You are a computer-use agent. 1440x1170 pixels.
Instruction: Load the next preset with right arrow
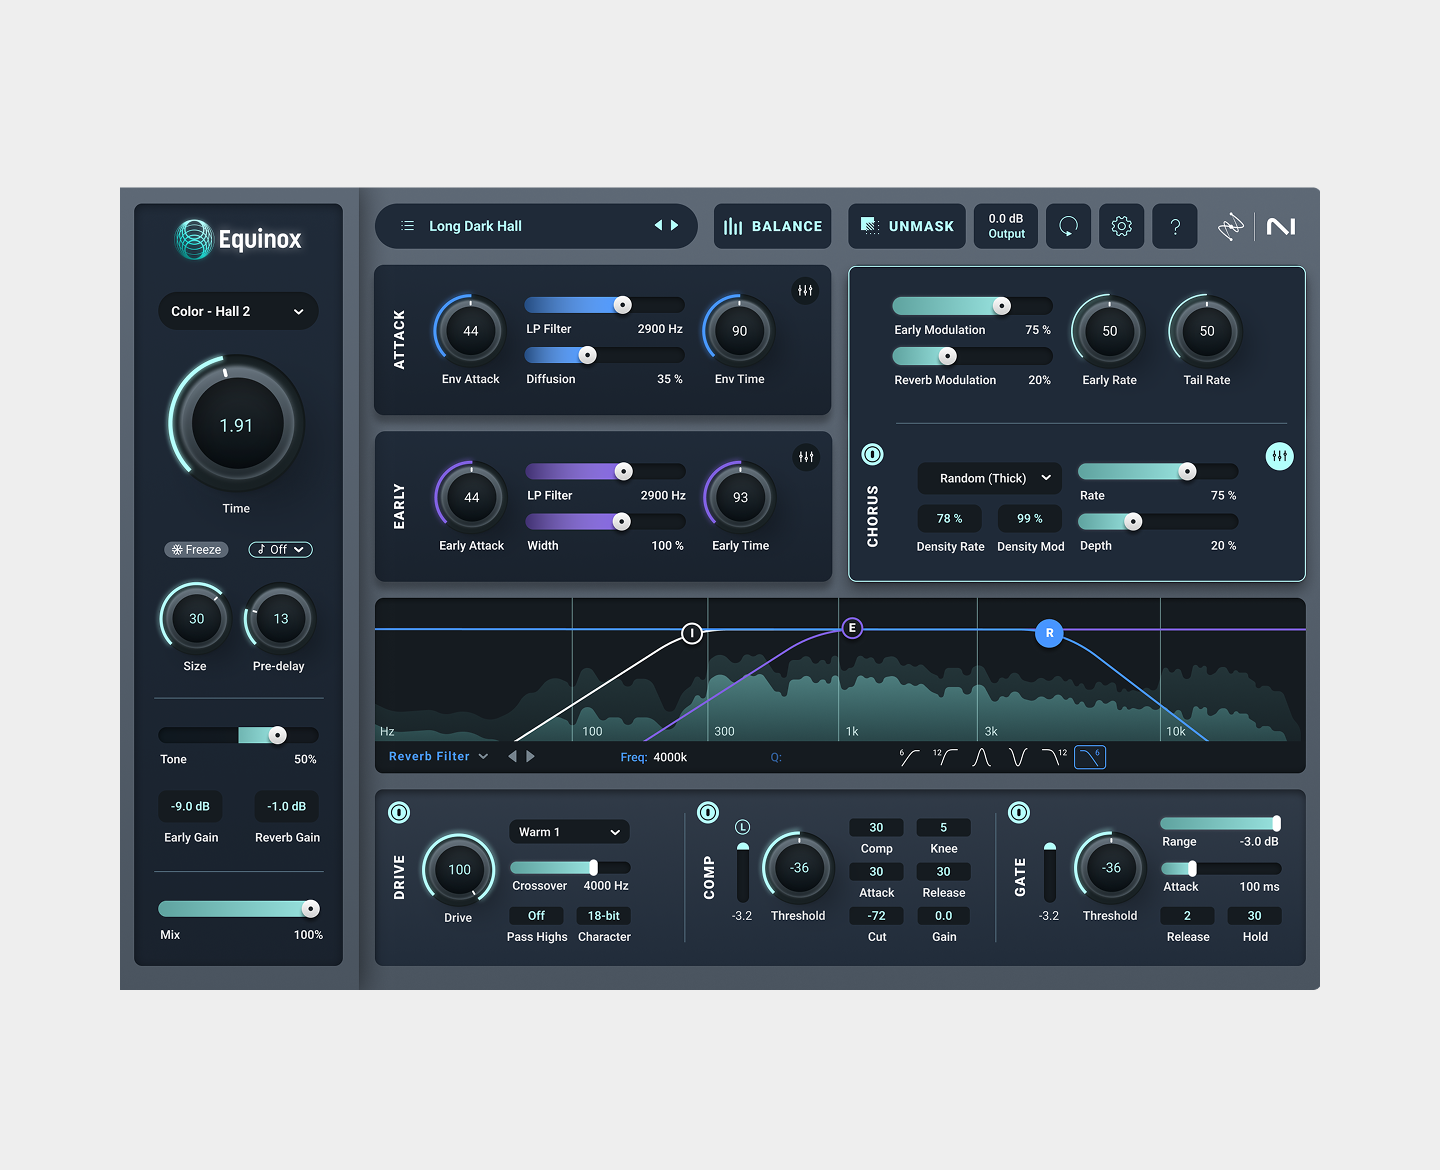(x=675, y=226)
